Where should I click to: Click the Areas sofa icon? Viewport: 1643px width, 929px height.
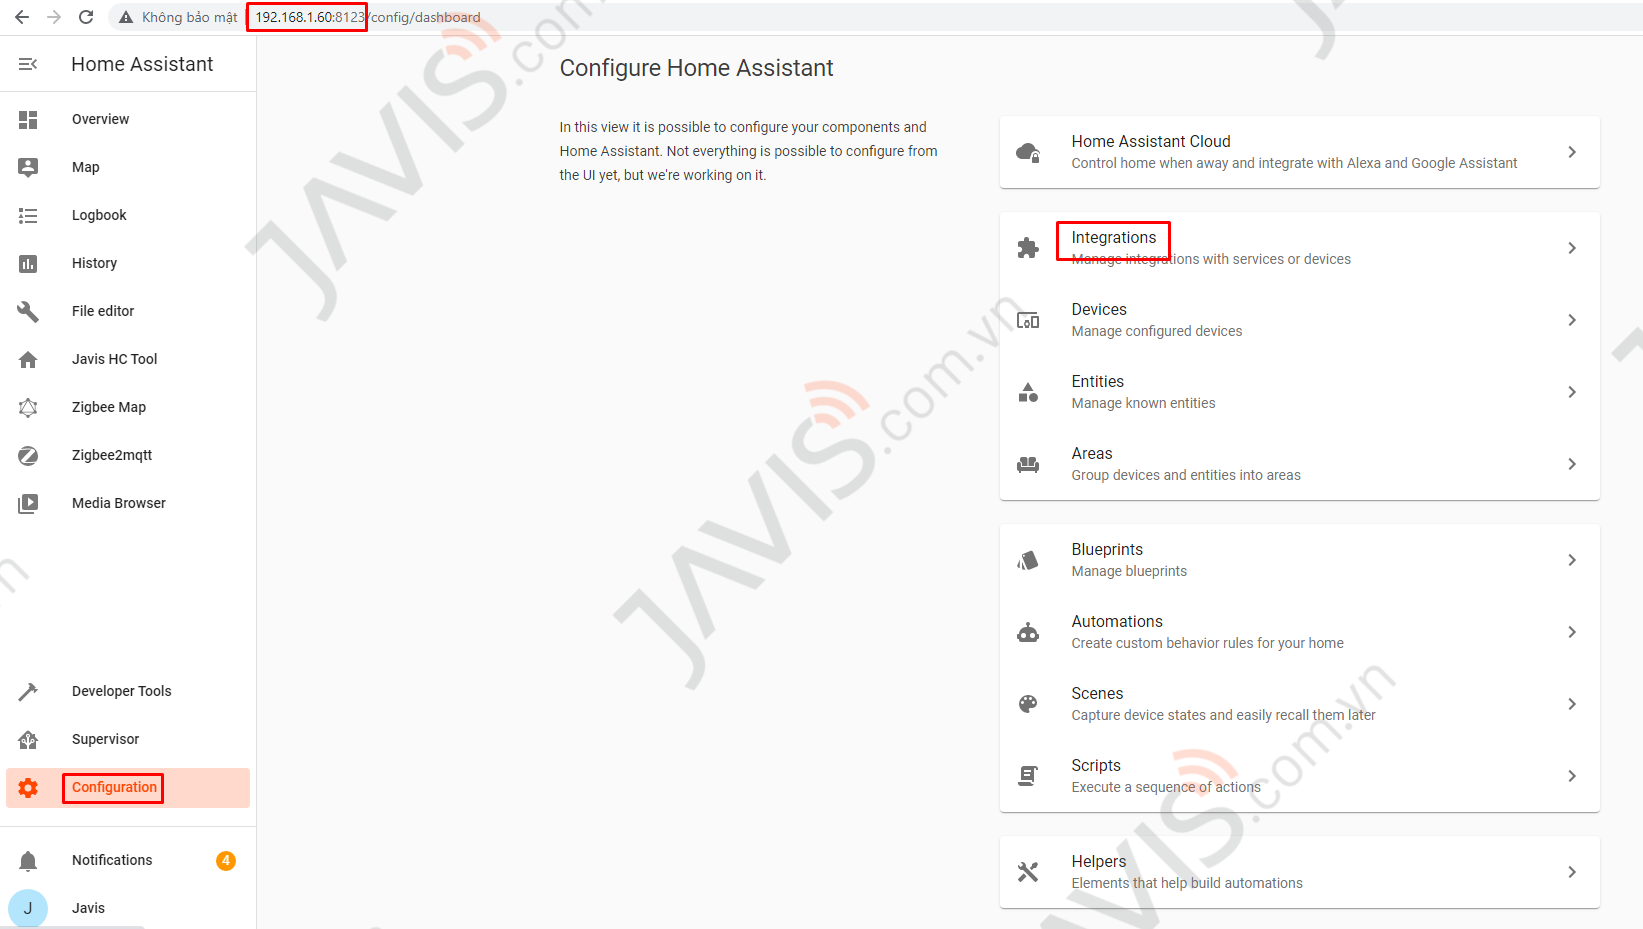(x=1028, y=464)
